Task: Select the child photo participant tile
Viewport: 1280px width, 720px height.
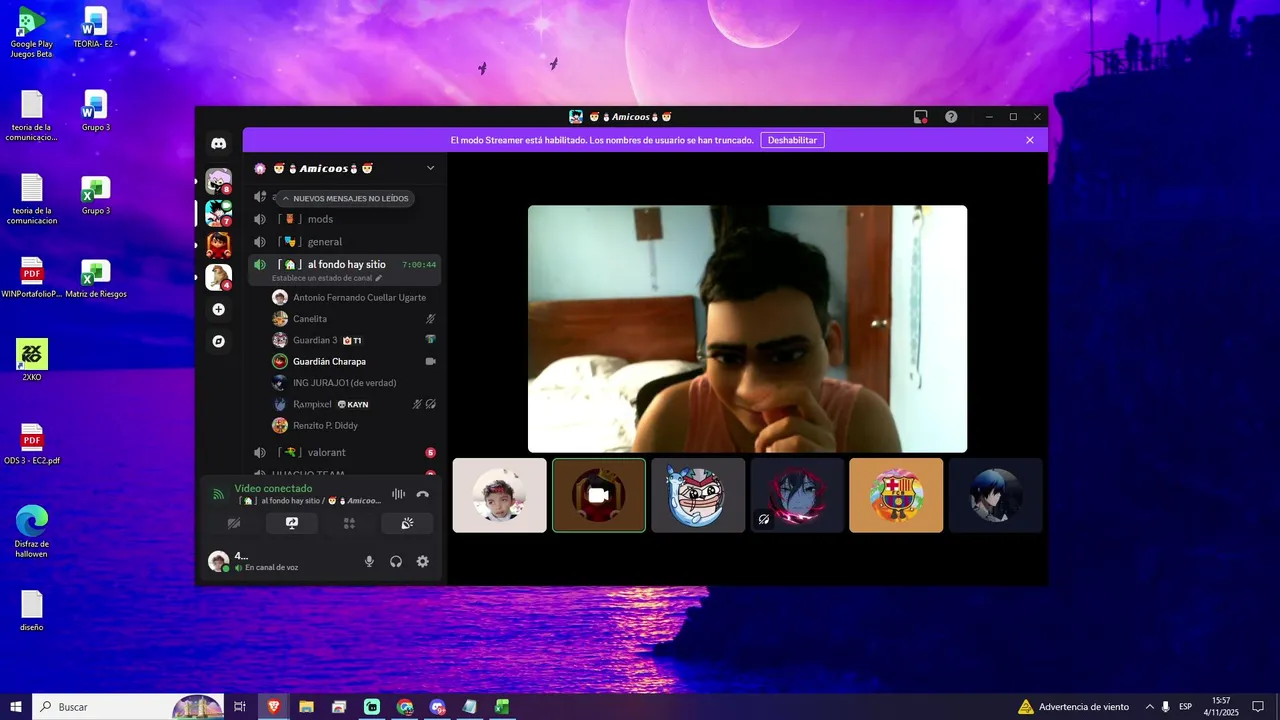Action: click(500, 495)
